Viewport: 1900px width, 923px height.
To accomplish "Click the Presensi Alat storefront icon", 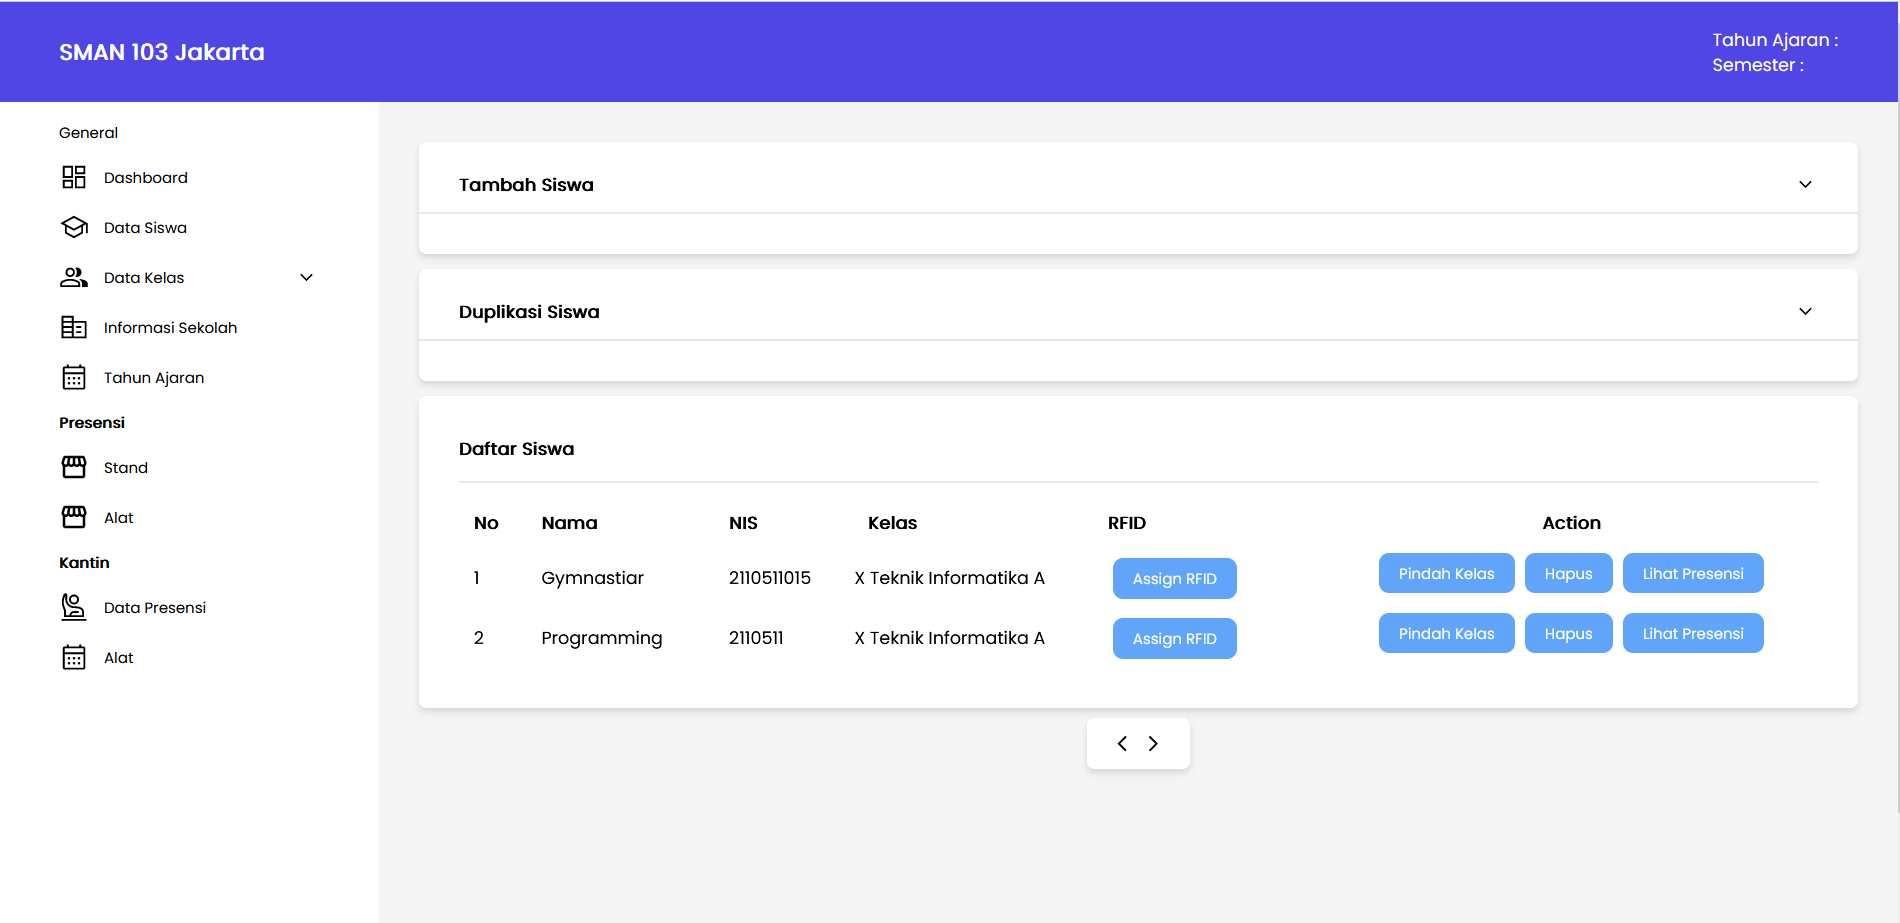I will point(74,517).
